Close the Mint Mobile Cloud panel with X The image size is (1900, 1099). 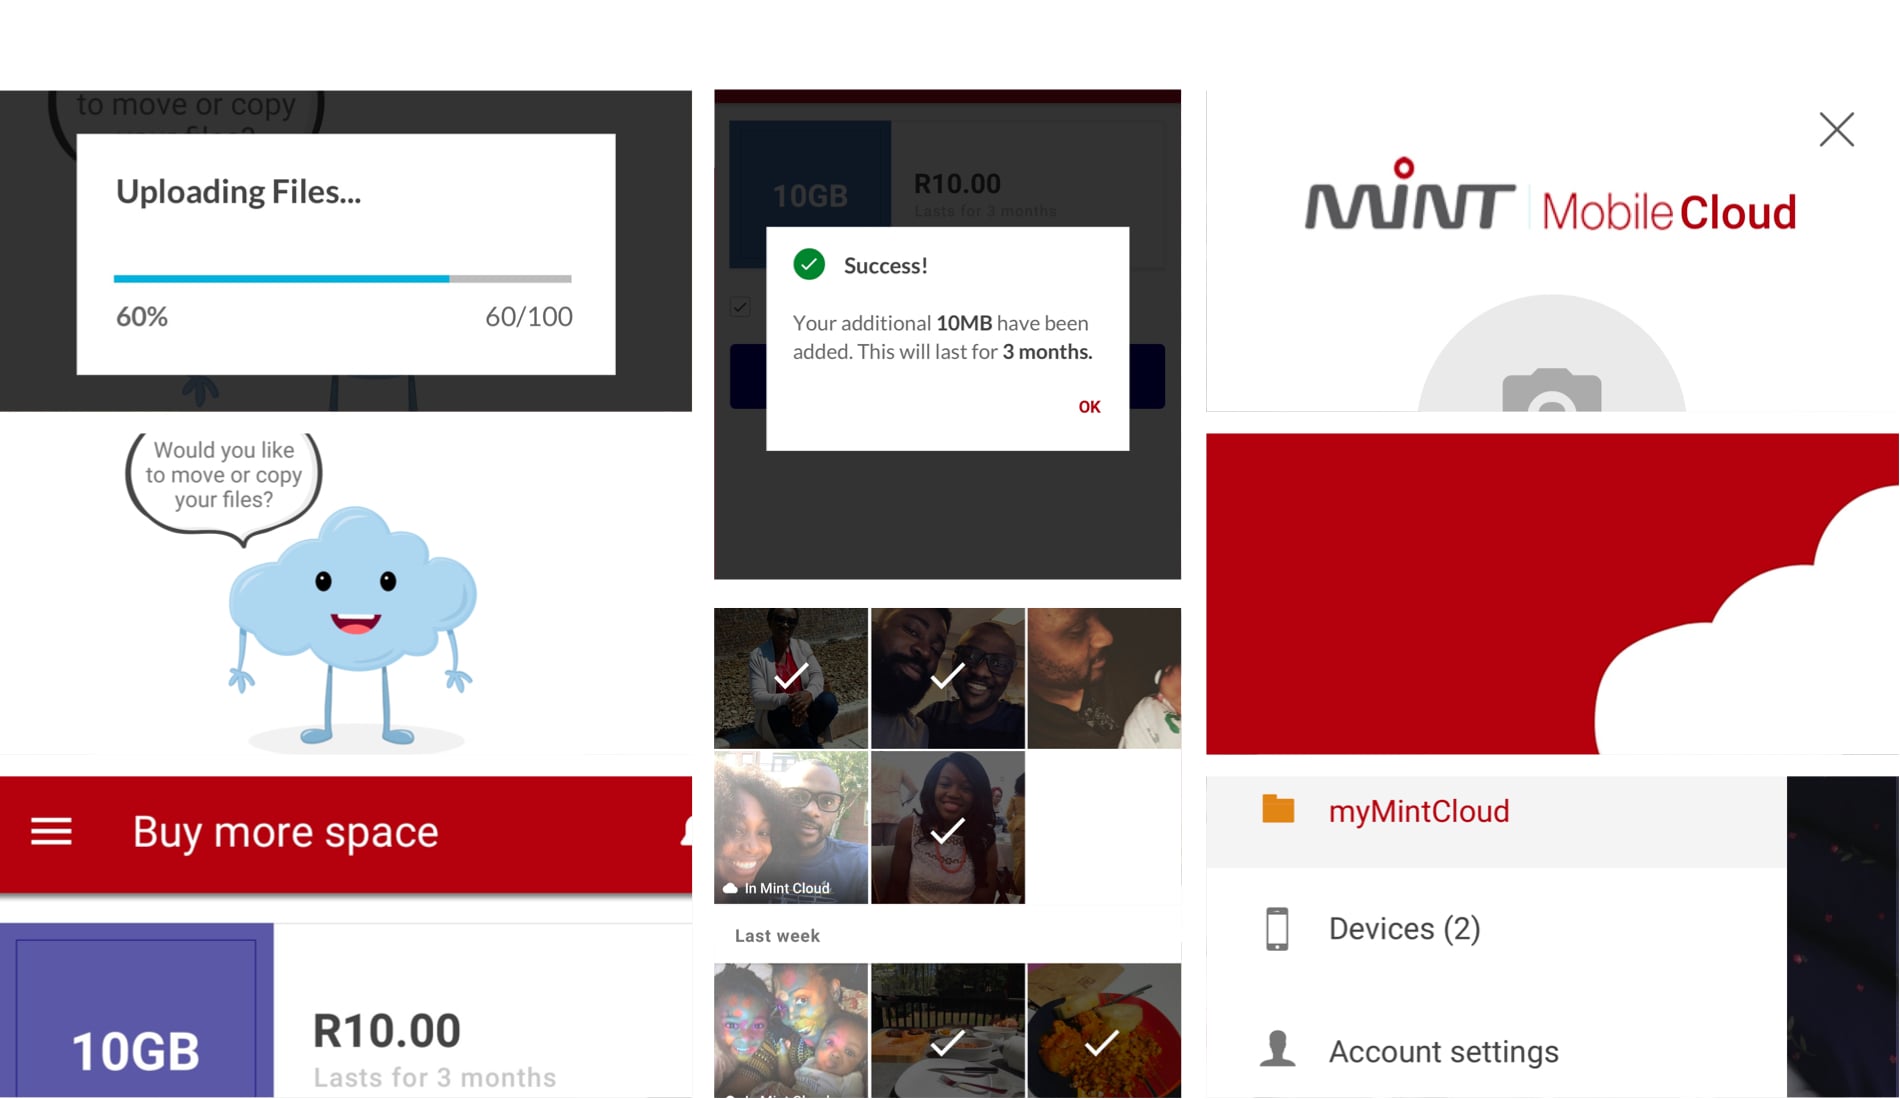click(x=1836, y=130)
